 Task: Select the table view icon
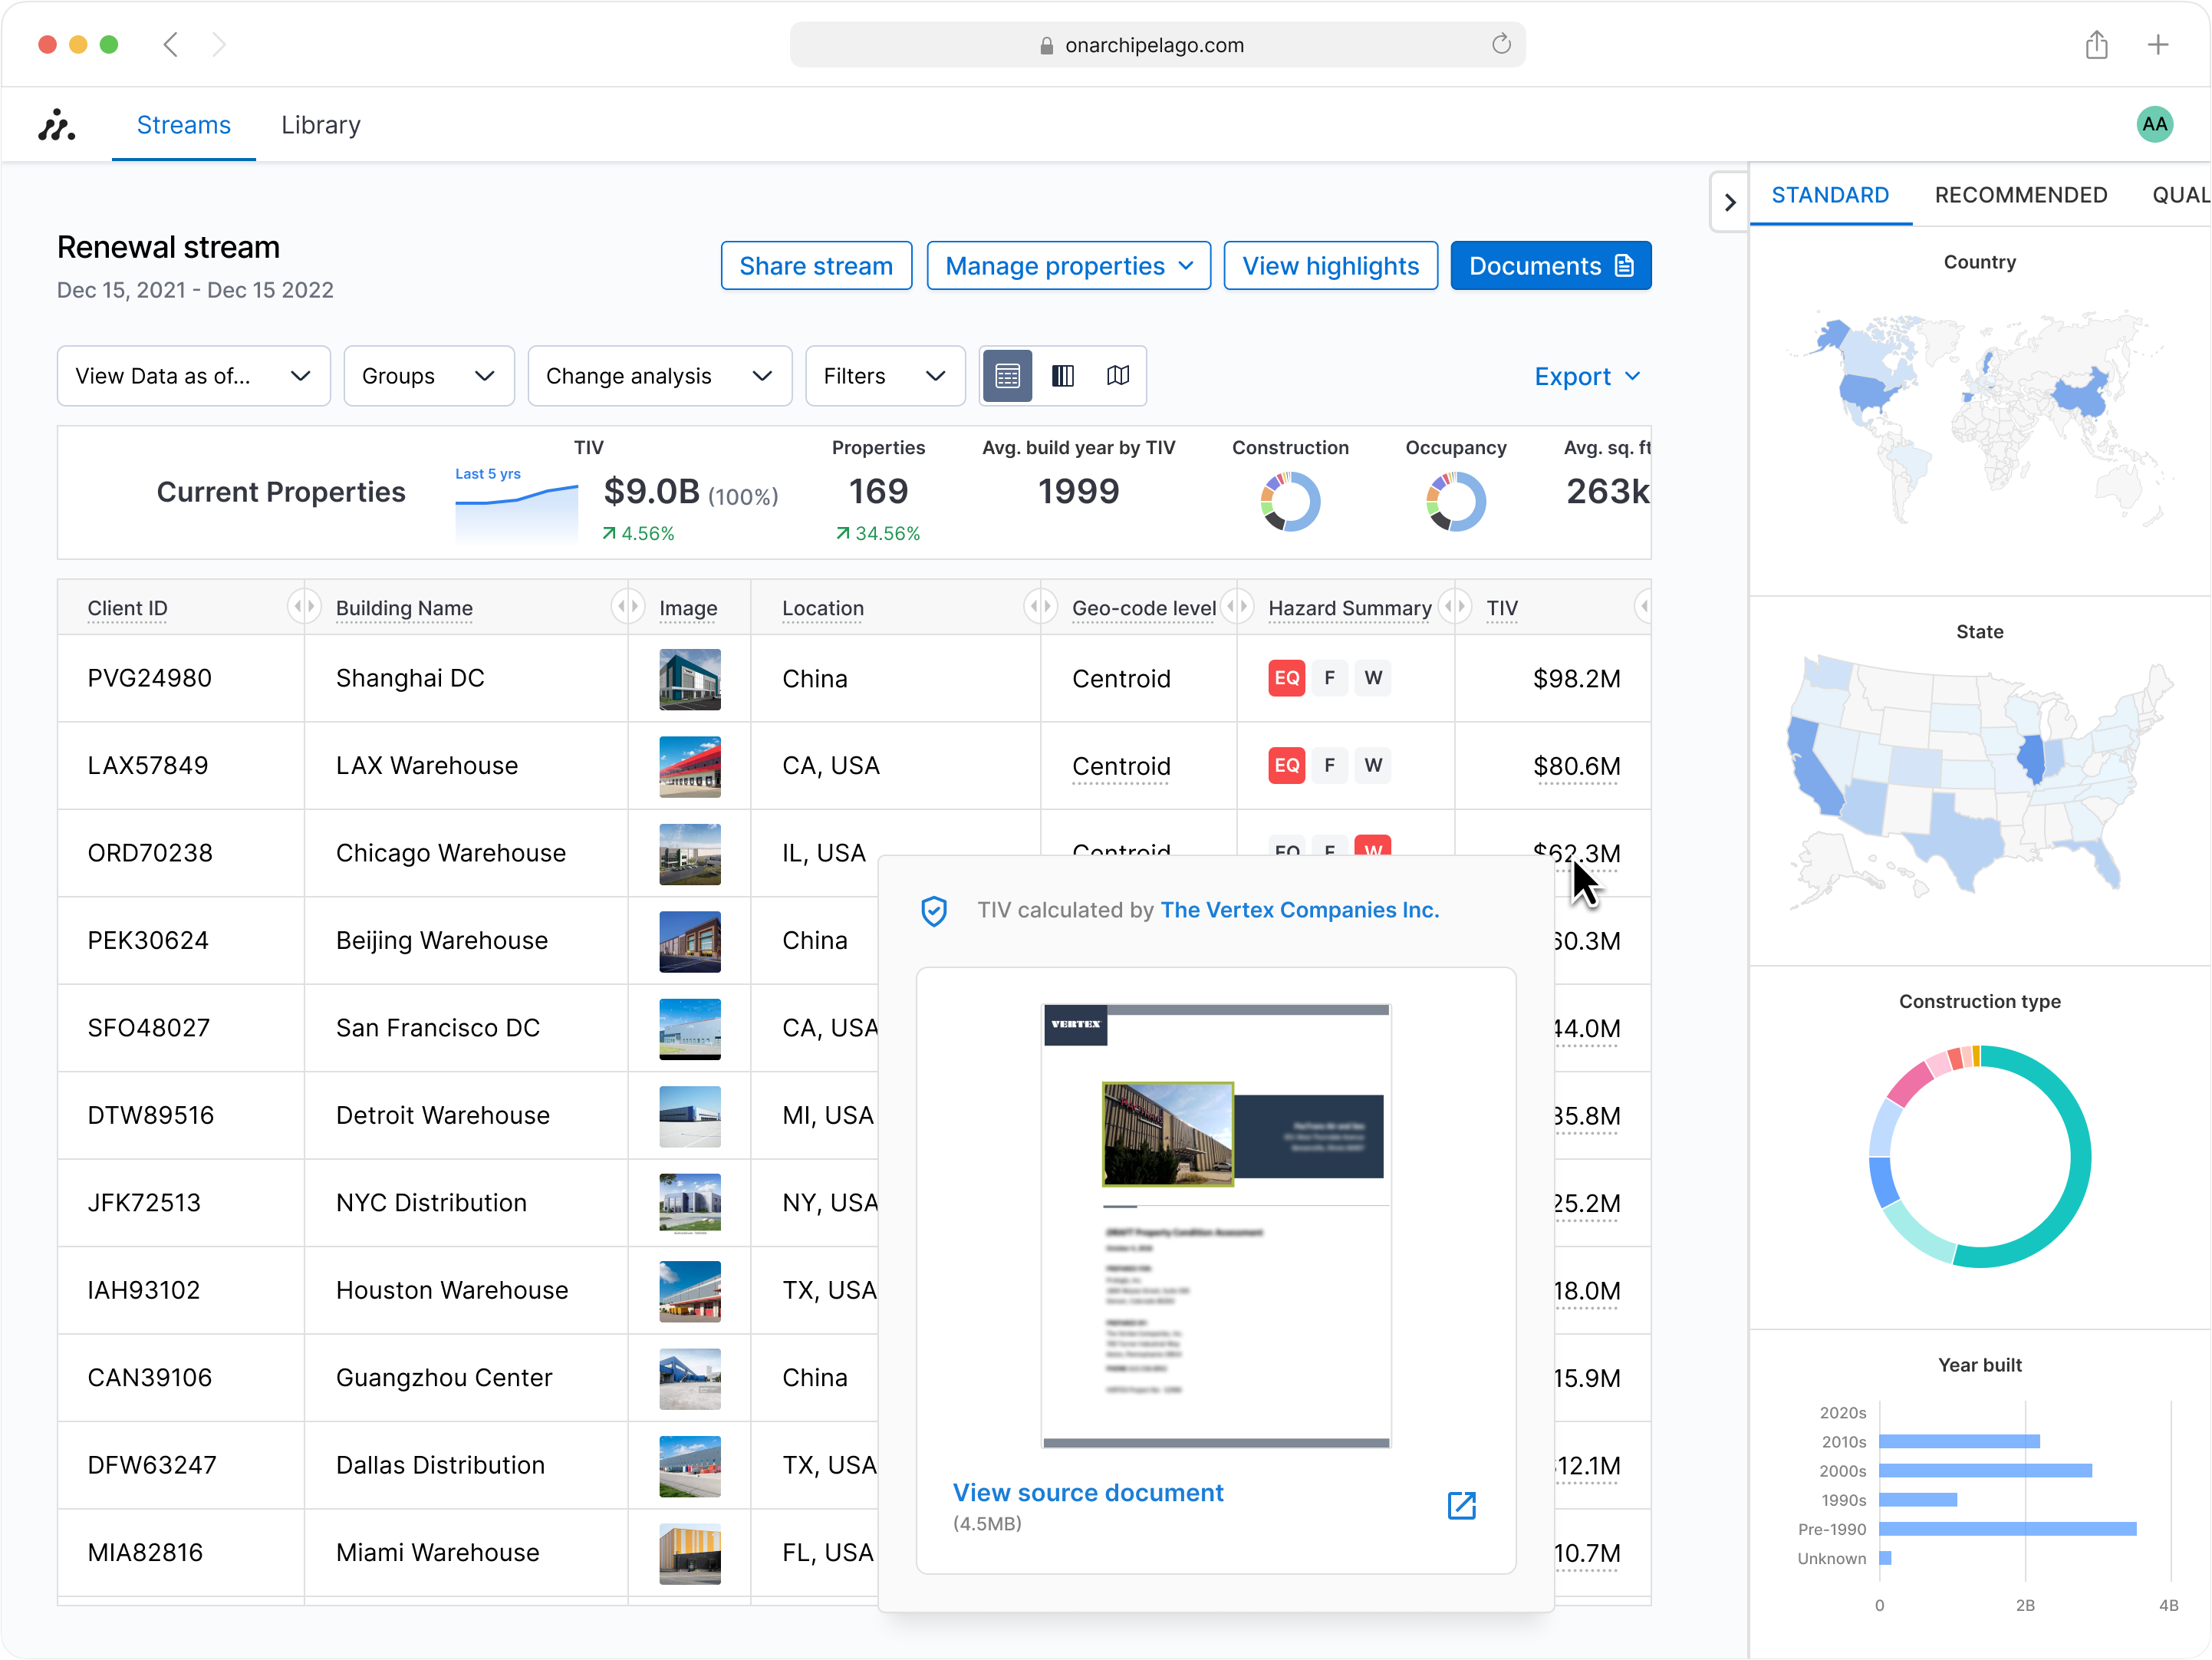1007,375
